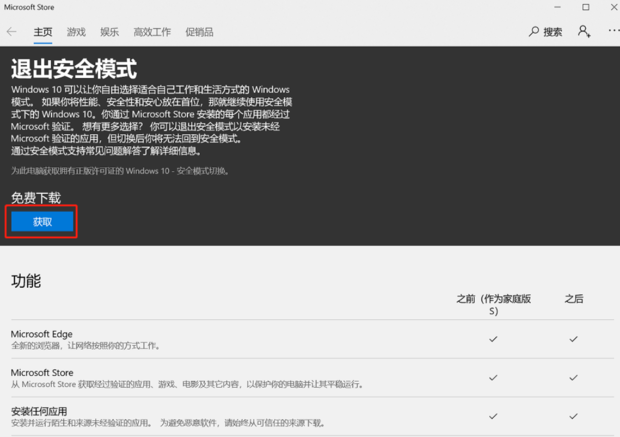The image size is (620, 437).
Task: Click the 免费下载 label
Action: coord(36,198)
